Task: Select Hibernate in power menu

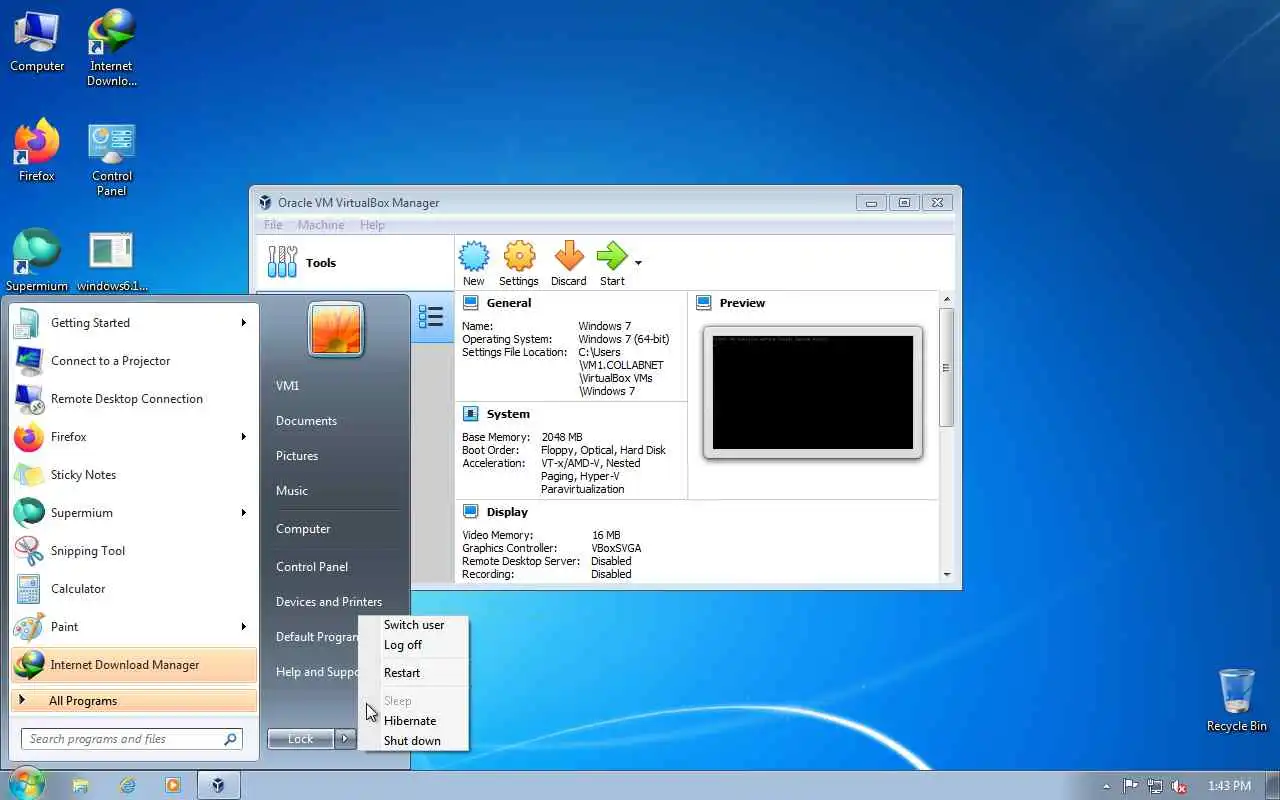Action: [414, 721]
